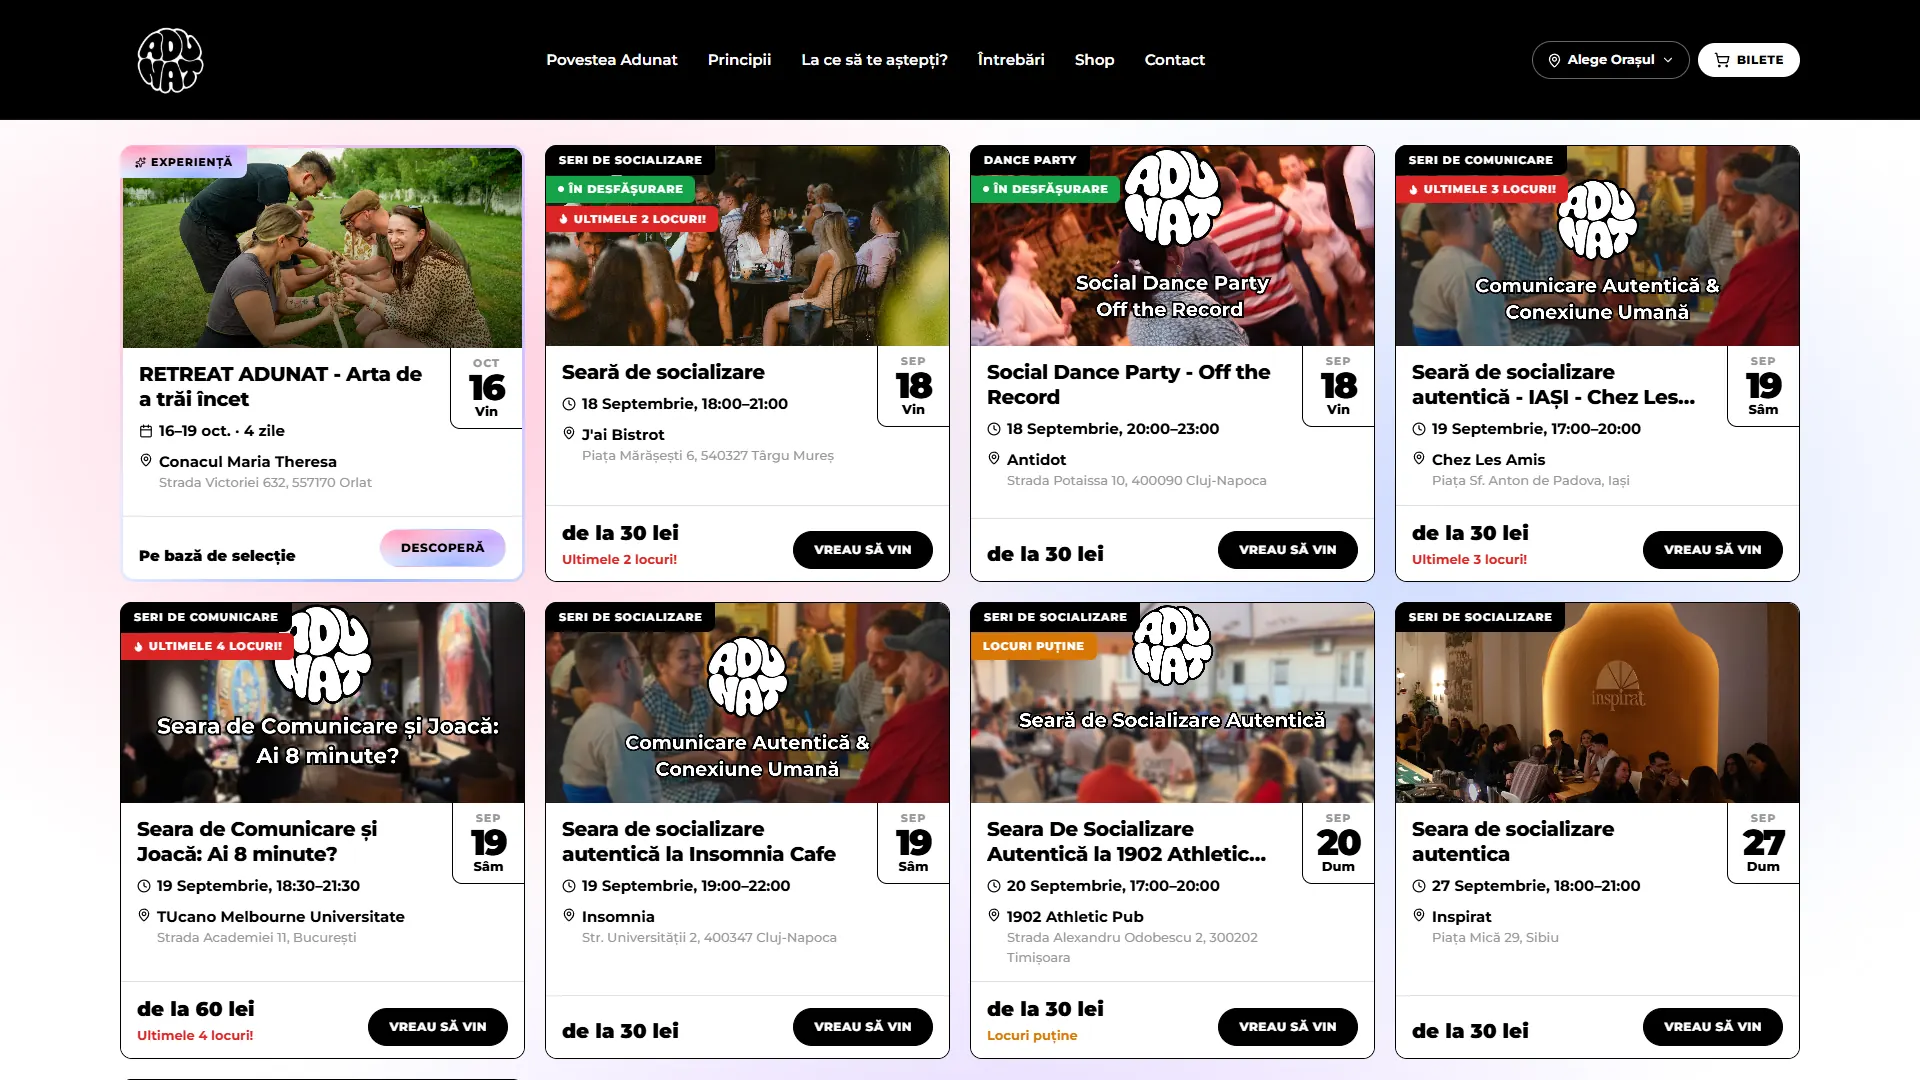The width and height of the screenshot is (1920, 1080).
Task: Click the clock icon beside 20 Septembrie, 17:00–20:00
Action: coord(994,886)
